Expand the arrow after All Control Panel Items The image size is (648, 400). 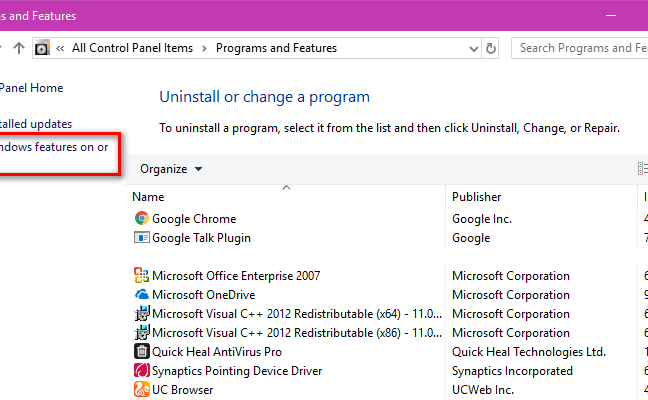204,49
